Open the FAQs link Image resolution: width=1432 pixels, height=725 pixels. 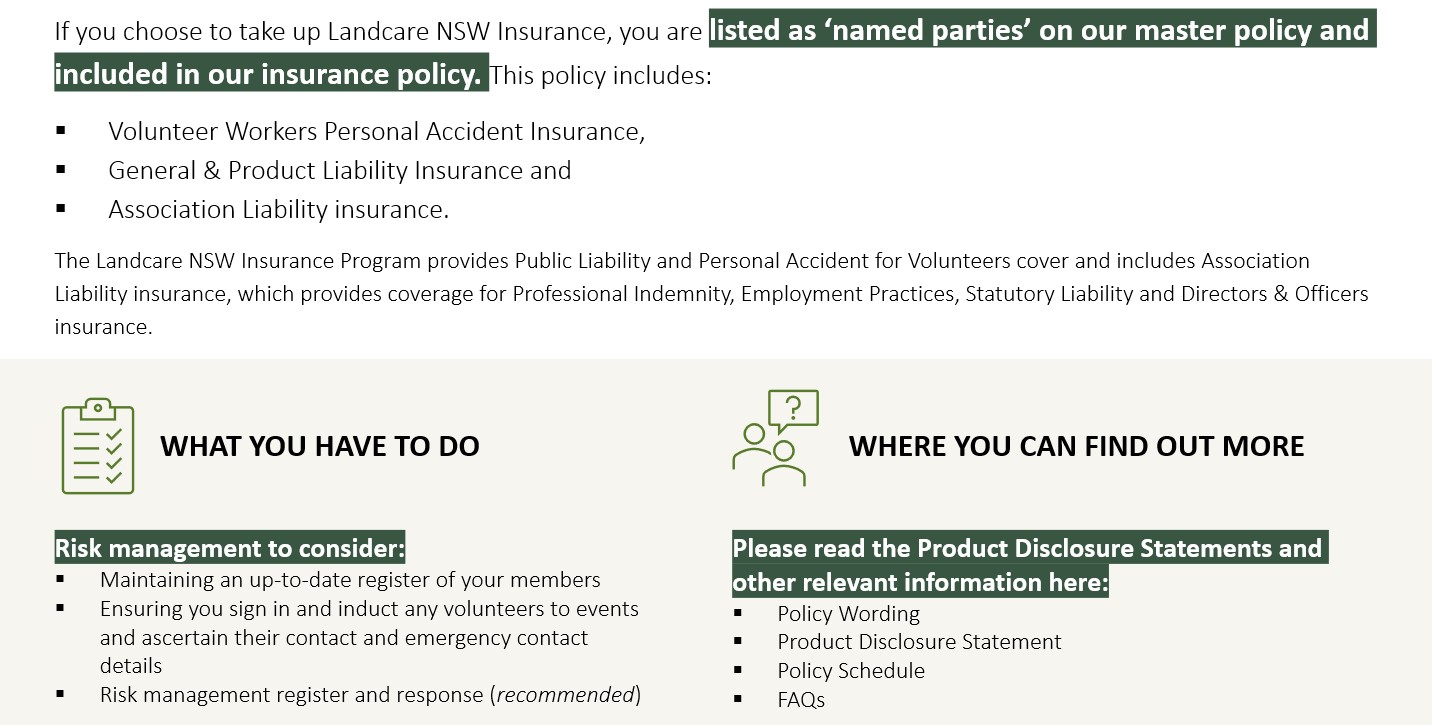coord(801,700)
